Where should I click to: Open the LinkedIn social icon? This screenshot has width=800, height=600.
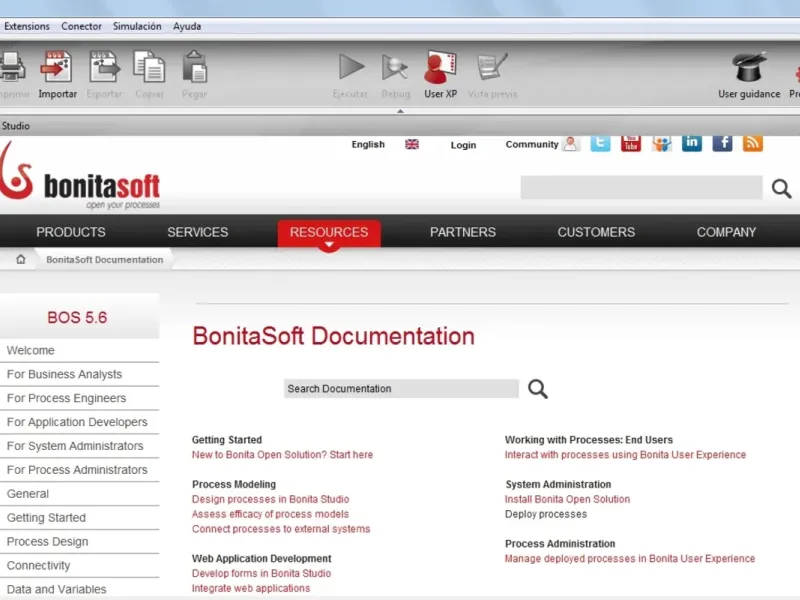tap(692, 143)
